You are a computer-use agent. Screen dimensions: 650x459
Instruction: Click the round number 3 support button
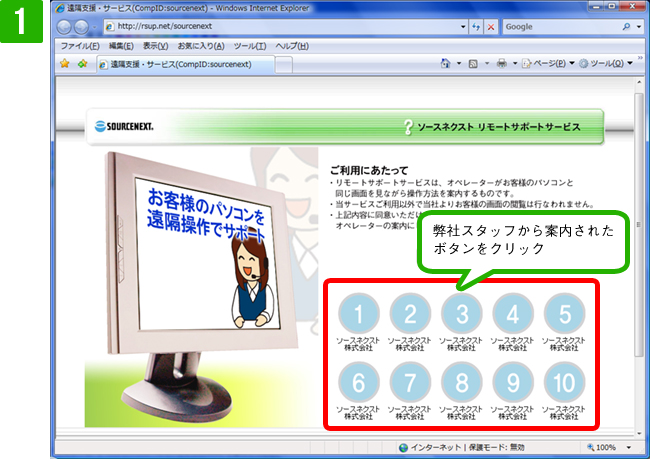pyautogui.click(x=461, y=314)
